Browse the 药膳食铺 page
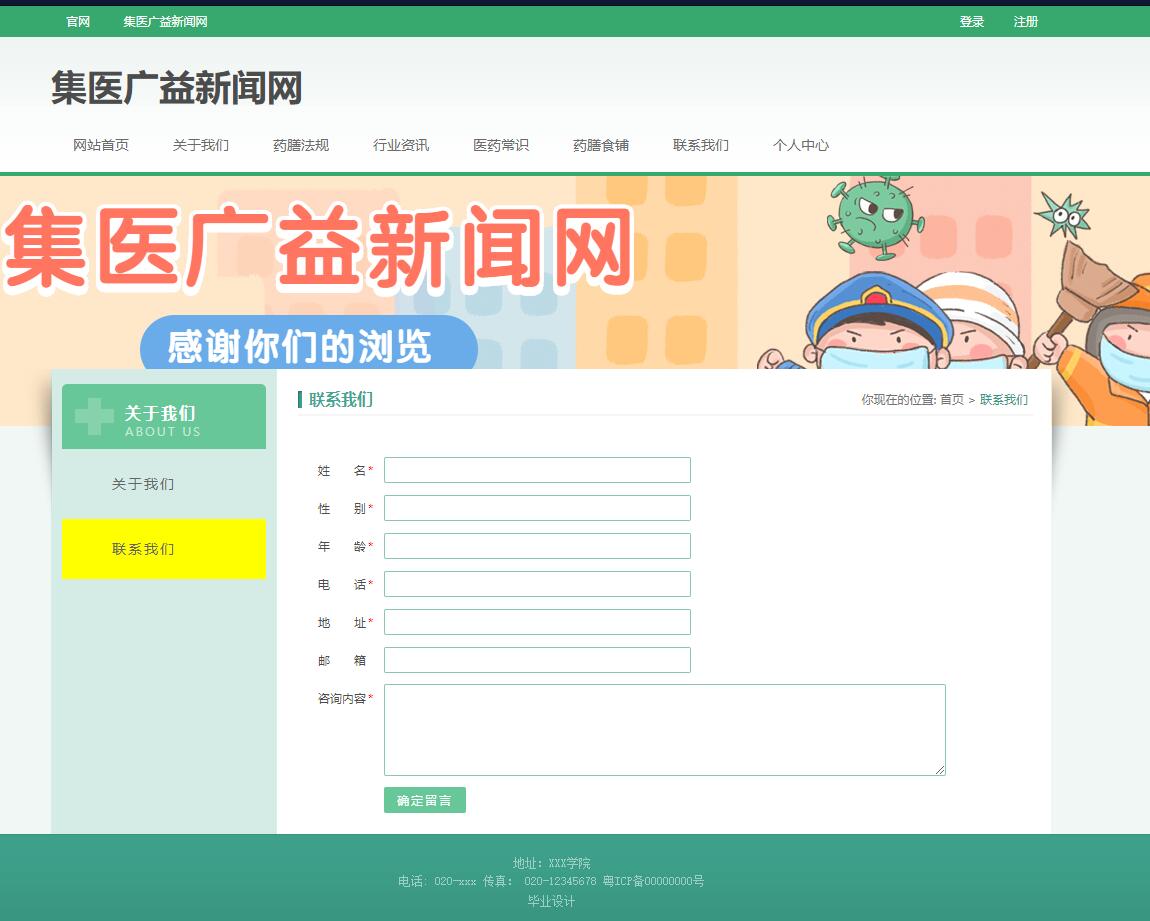This screenshot has height=921, width=1150. (x=600, y=144)
